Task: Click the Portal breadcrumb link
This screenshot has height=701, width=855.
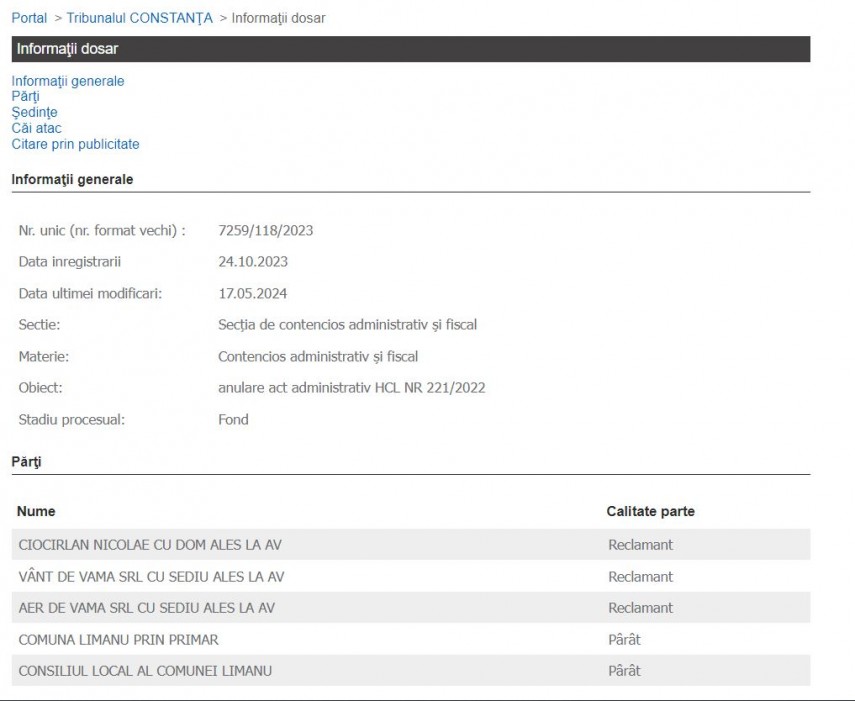Action: coord(29,18)
